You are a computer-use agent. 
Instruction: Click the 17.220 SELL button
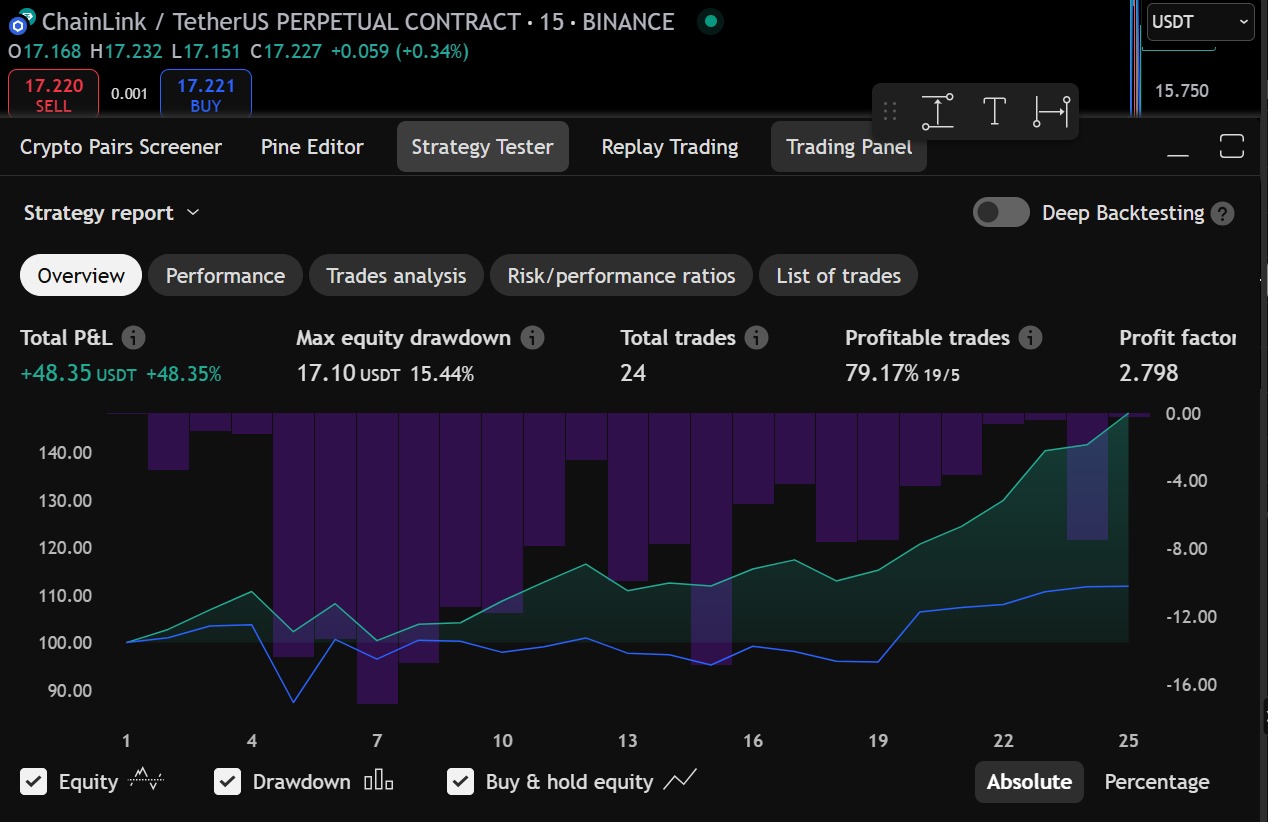click(53, 94)
